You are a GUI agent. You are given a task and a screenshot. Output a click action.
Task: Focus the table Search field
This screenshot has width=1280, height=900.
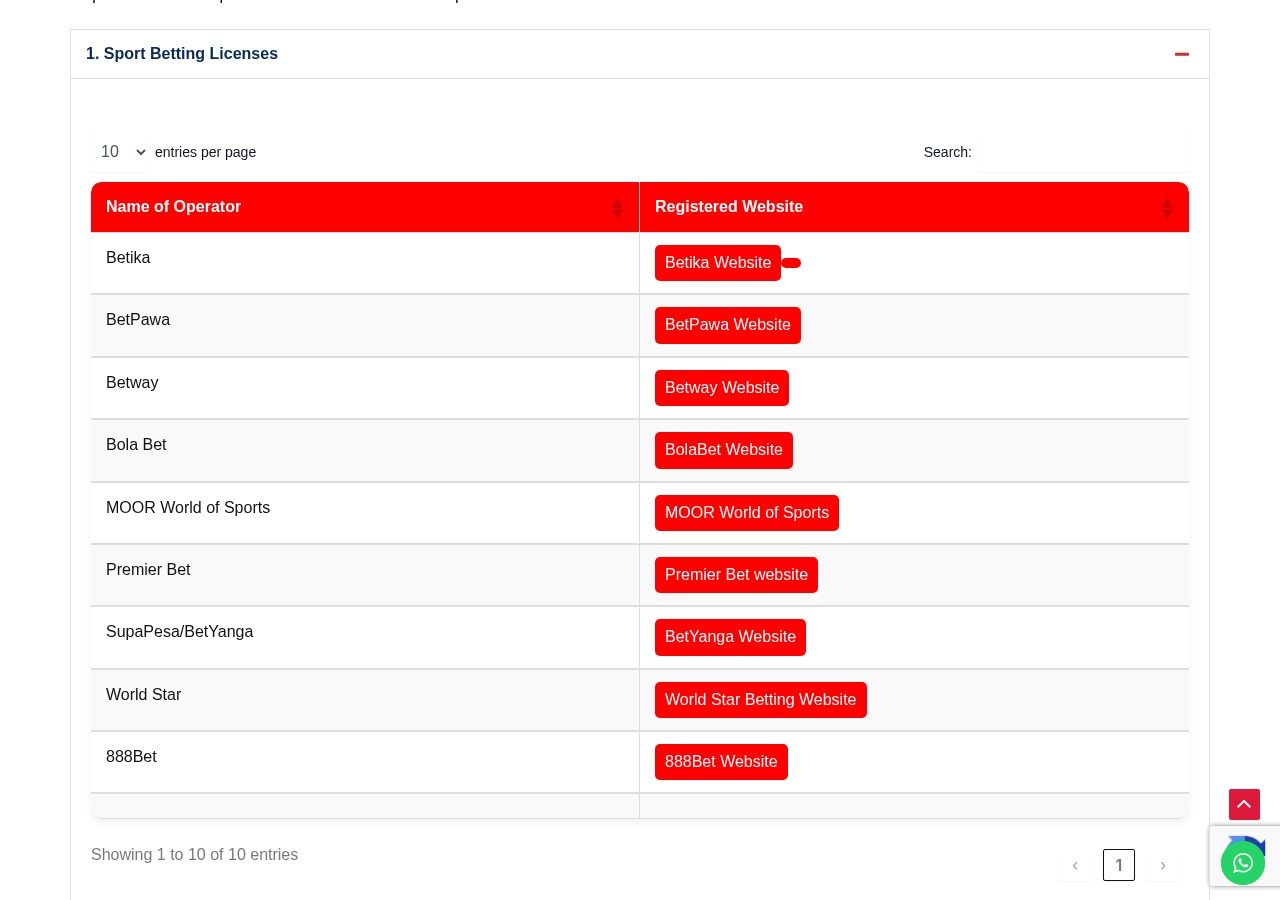(1082, 152)
